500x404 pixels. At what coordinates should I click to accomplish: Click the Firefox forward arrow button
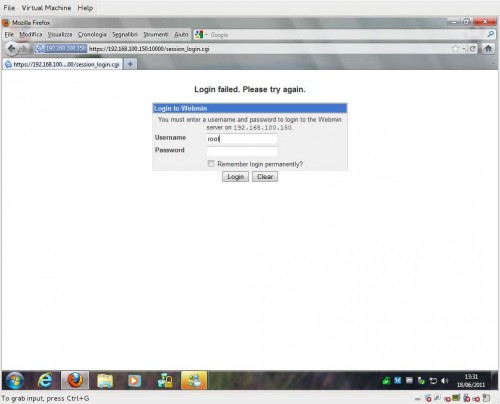pos(24,49)
